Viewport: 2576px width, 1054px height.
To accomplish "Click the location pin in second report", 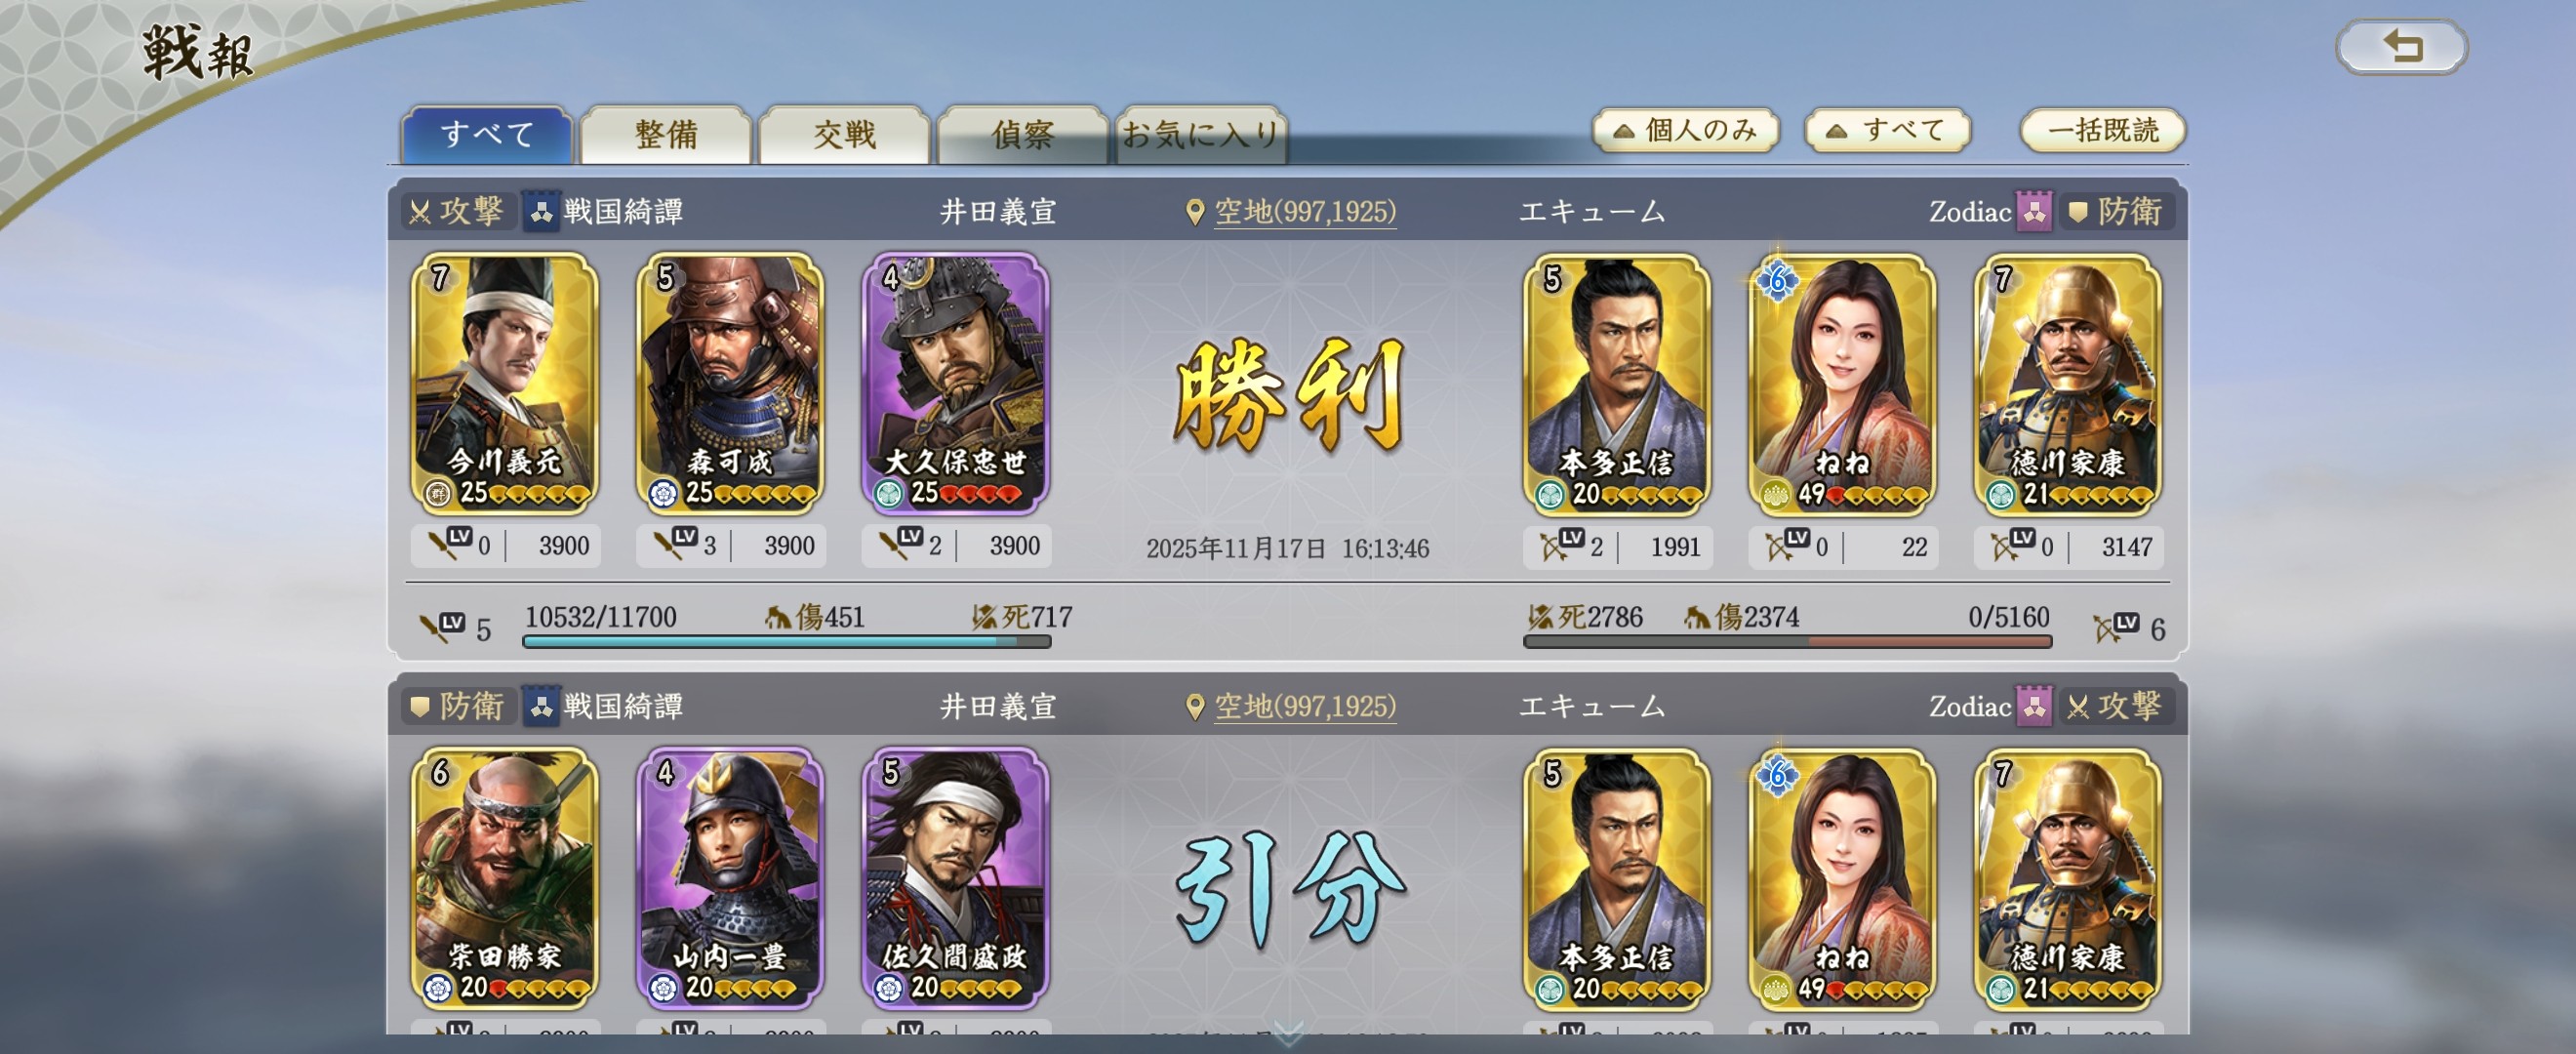I will (1194, 707).
